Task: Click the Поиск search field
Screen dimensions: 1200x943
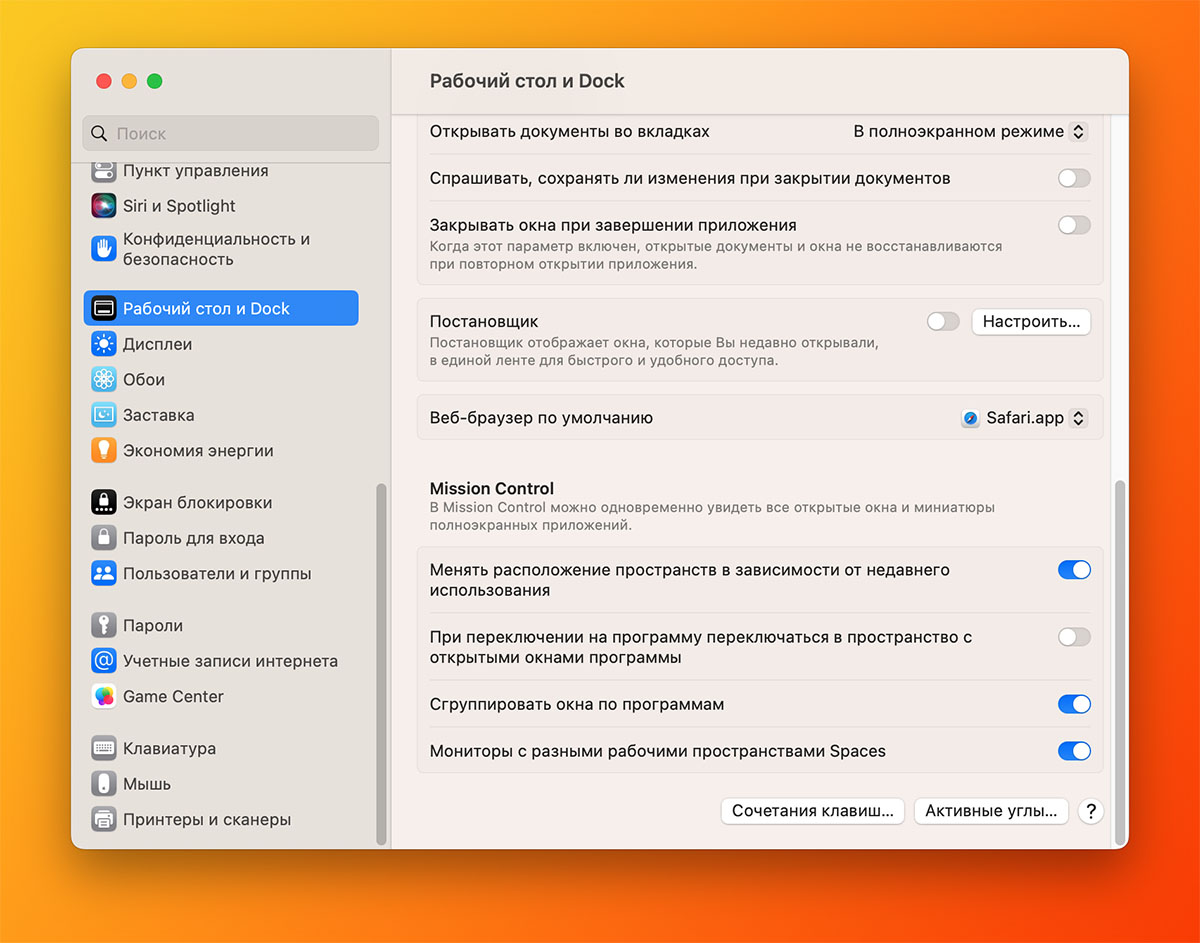Action: [231, 133]
